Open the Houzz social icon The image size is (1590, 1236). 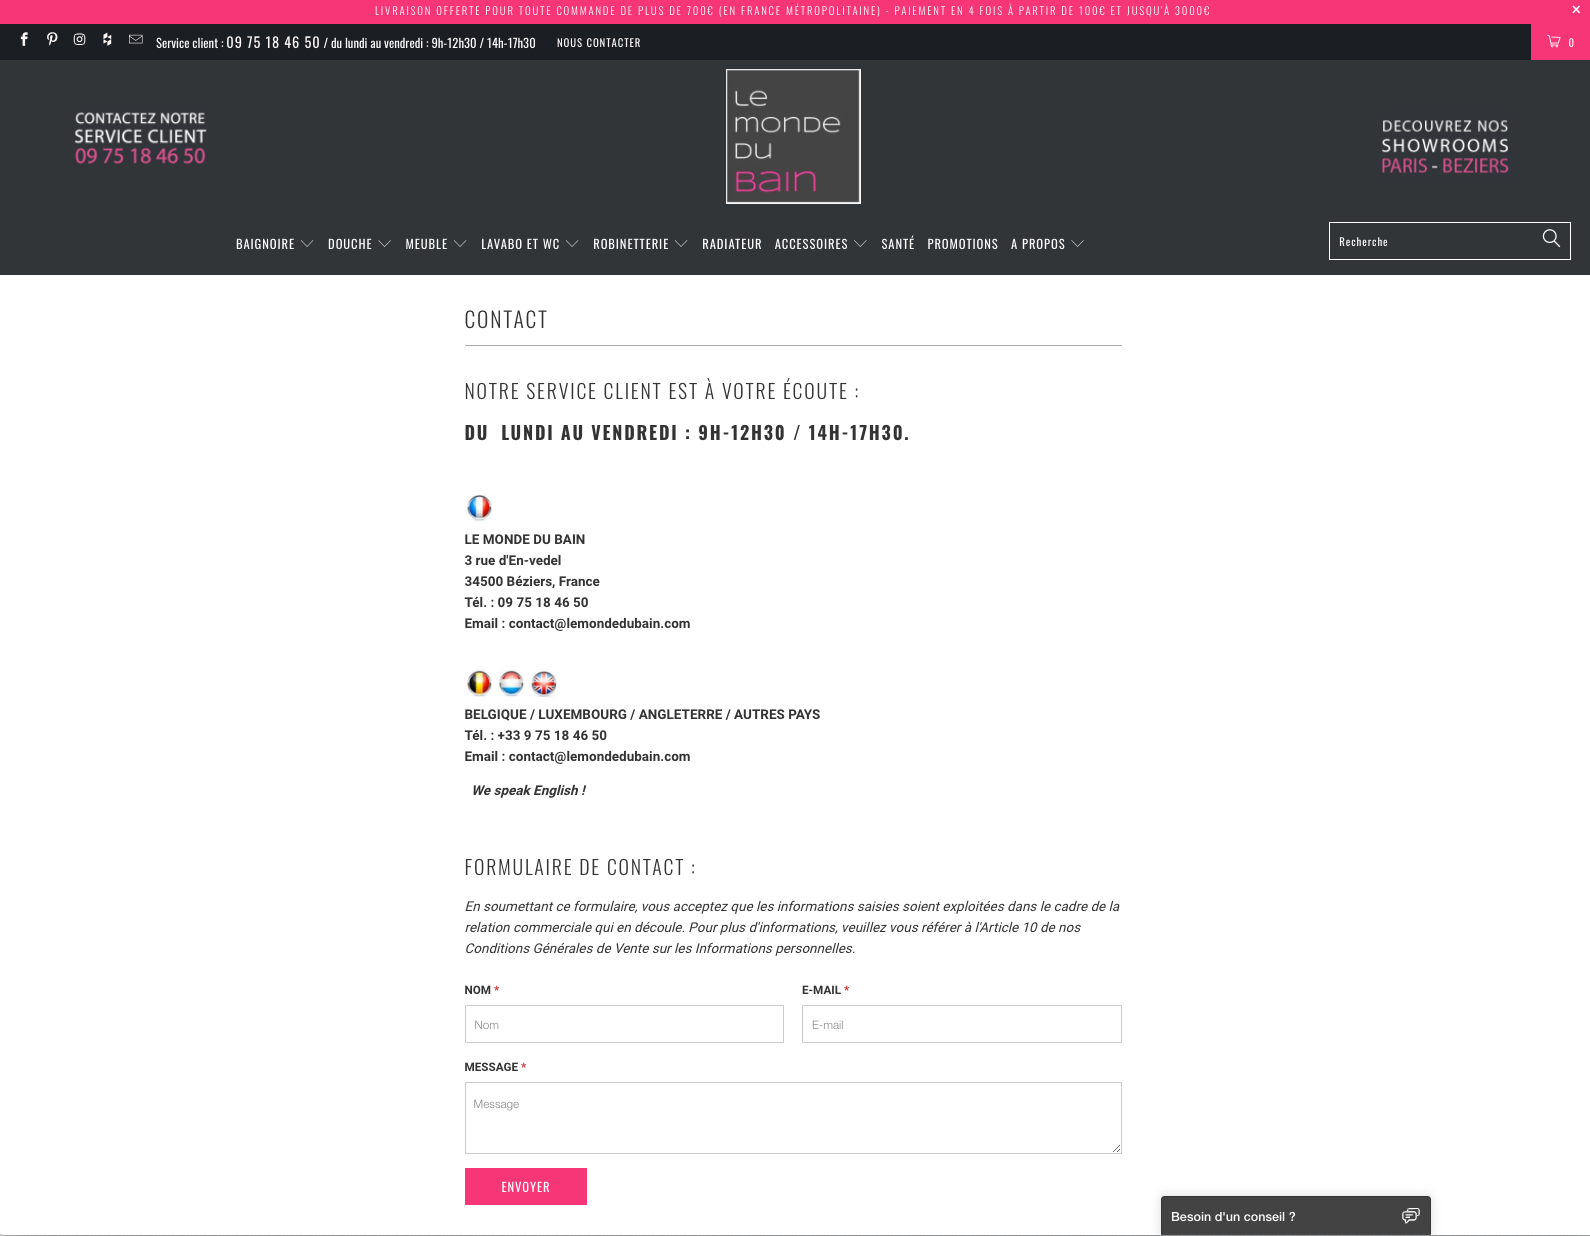click(107, 40)
